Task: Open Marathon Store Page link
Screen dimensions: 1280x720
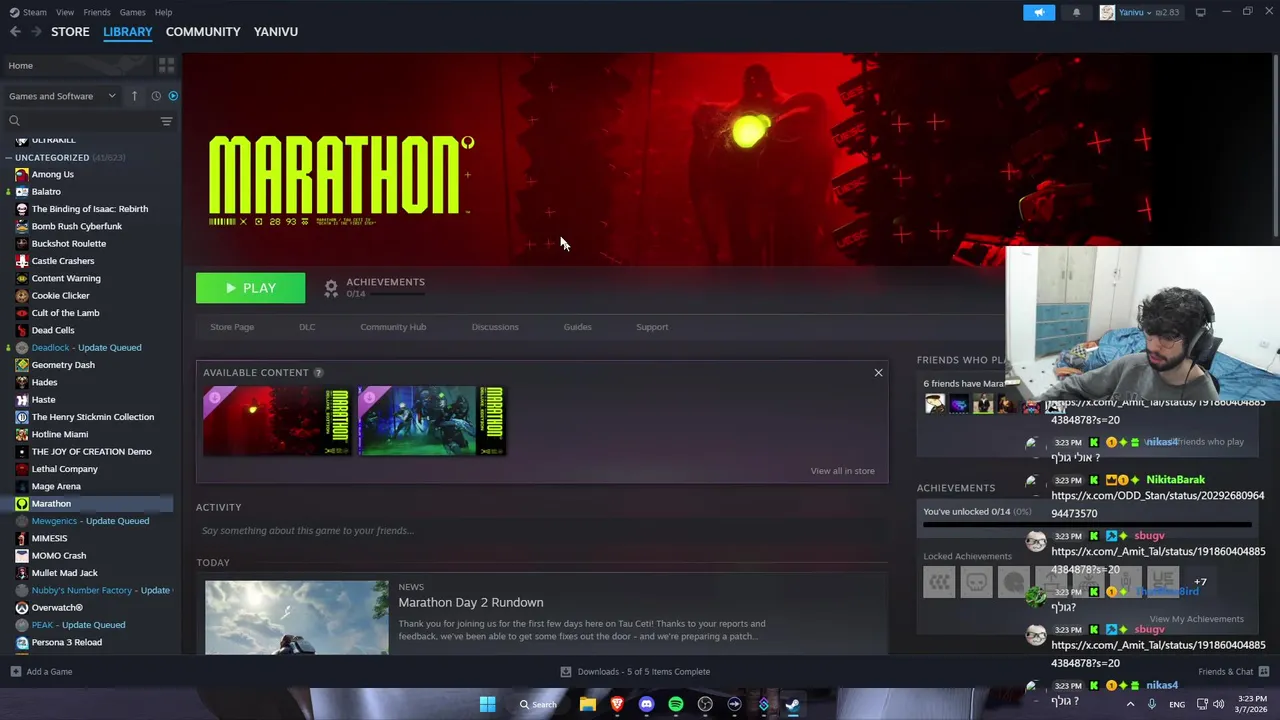Action: click(232, 327)
